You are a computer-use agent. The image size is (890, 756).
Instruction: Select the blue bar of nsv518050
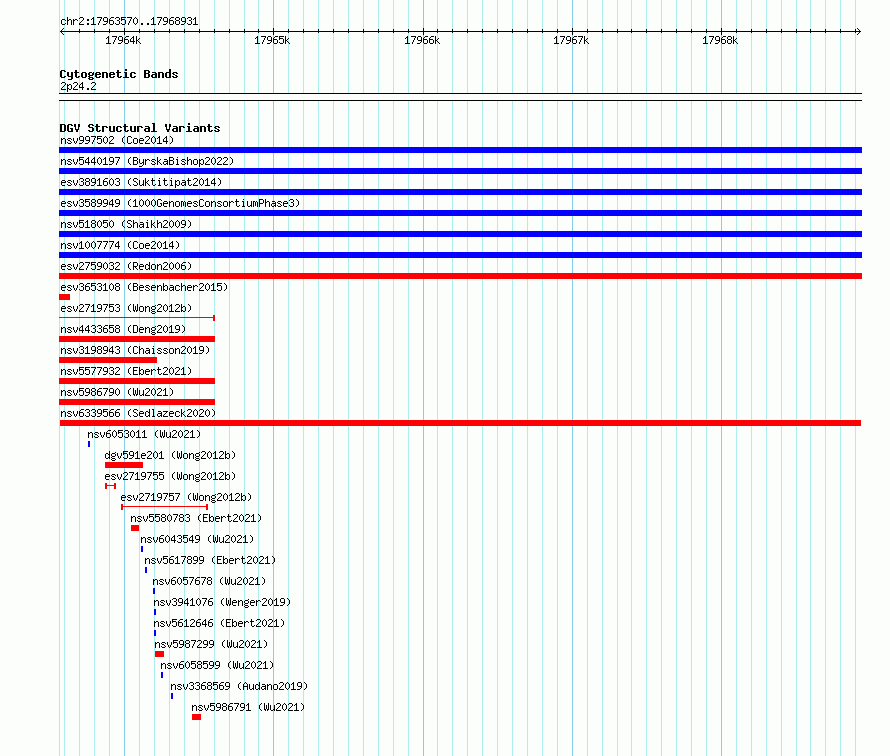[460, 234]
